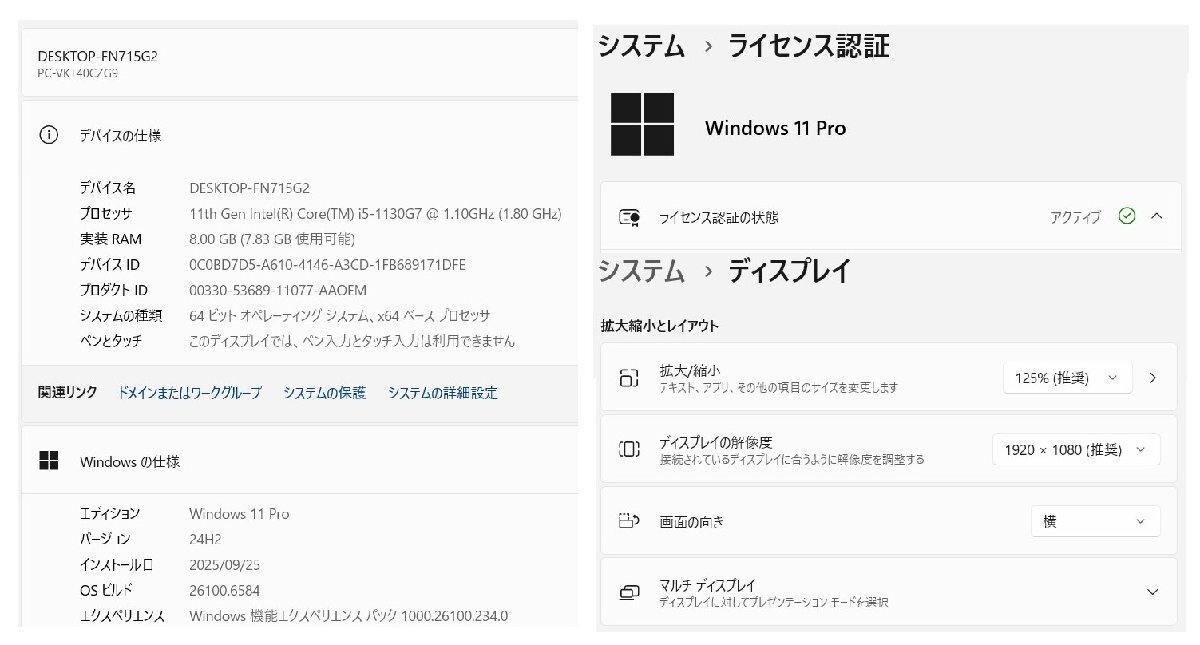Open the ドメインまたはワークグループ link

click(x=190, y=393)
